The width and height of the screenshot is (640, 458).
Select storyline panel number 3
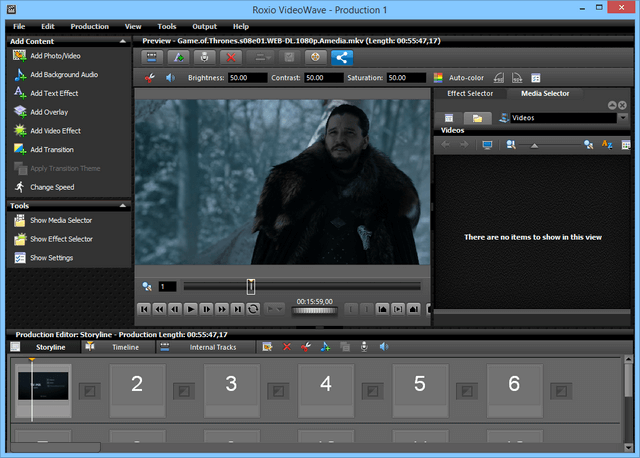(231, 385)
